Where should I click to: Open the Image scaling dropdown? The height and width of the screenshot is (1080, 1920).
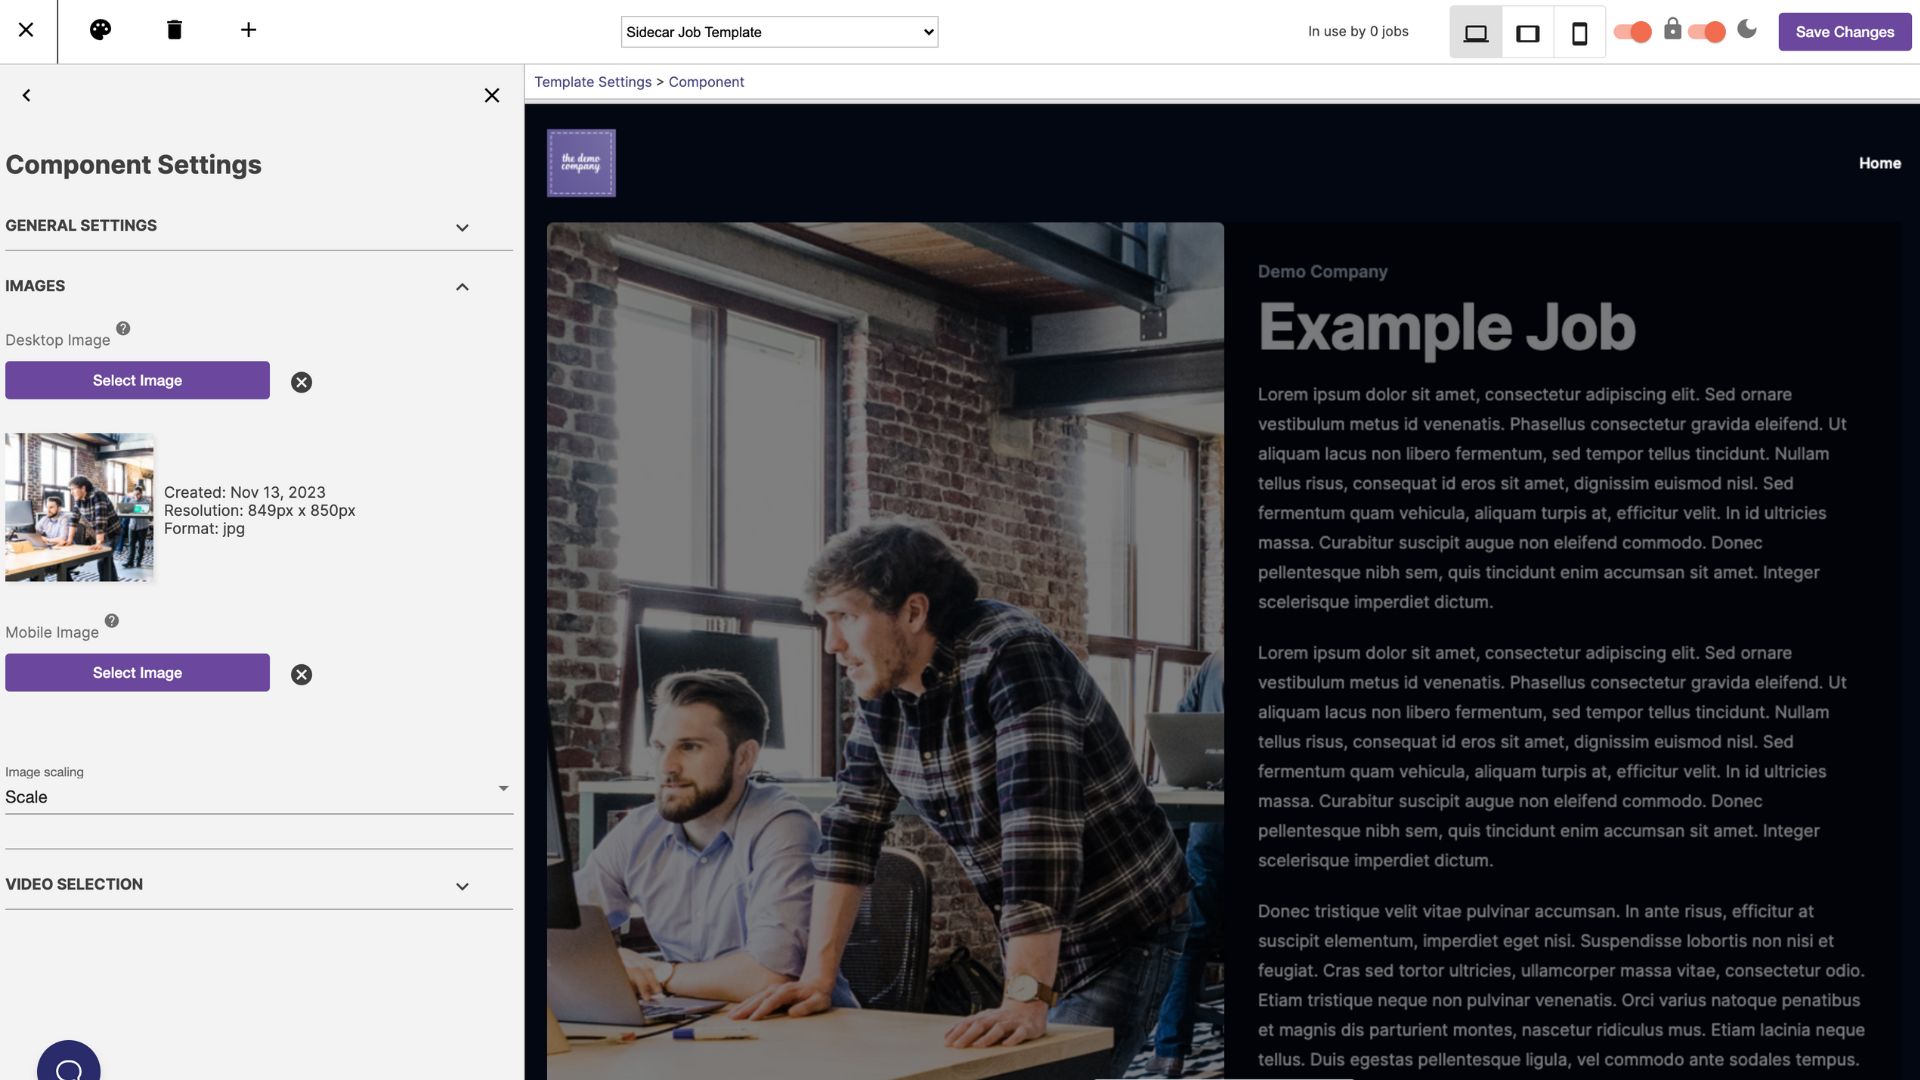click(x=259, y=797)
